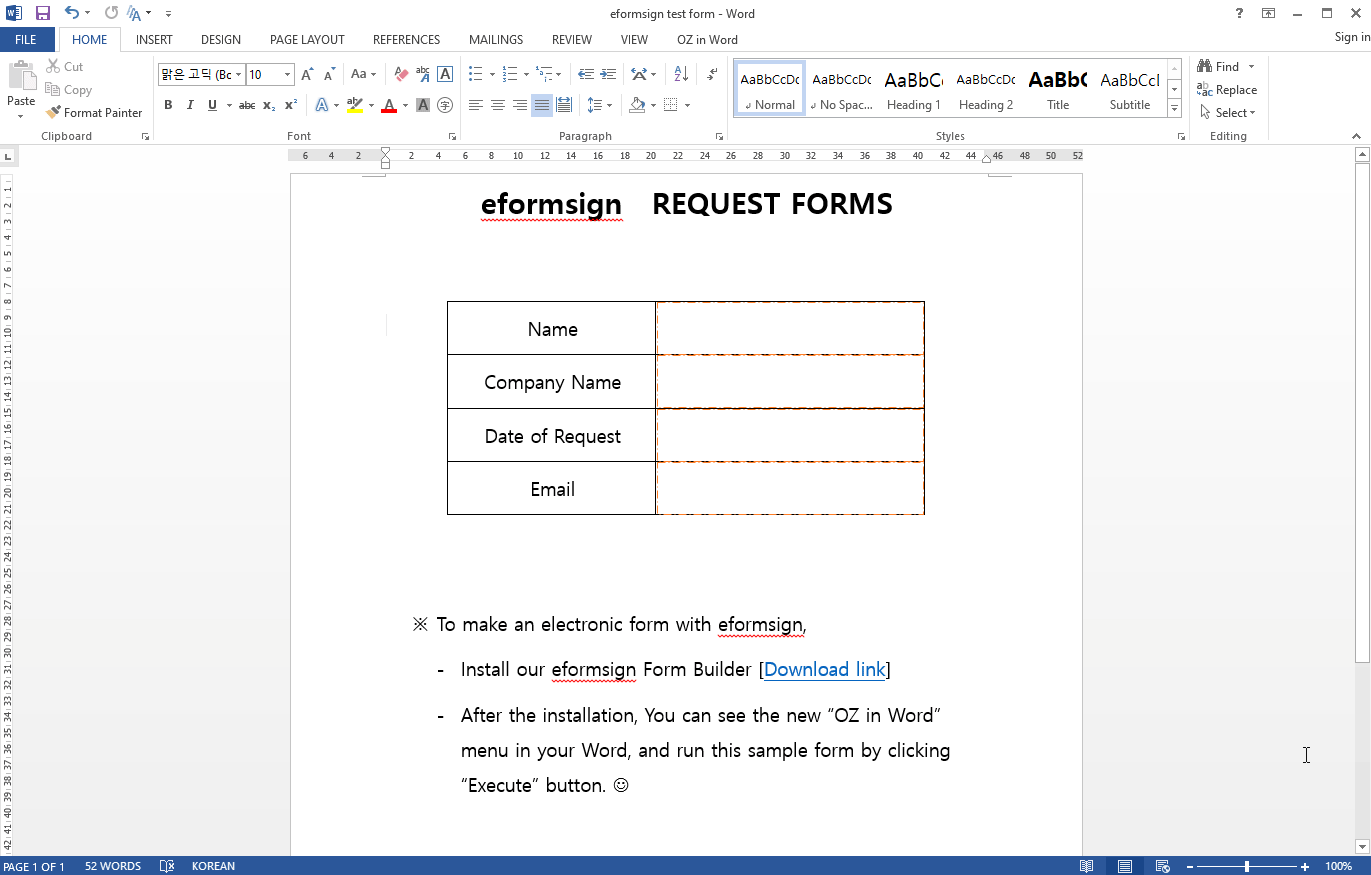Align text to the right

[520, 105]
